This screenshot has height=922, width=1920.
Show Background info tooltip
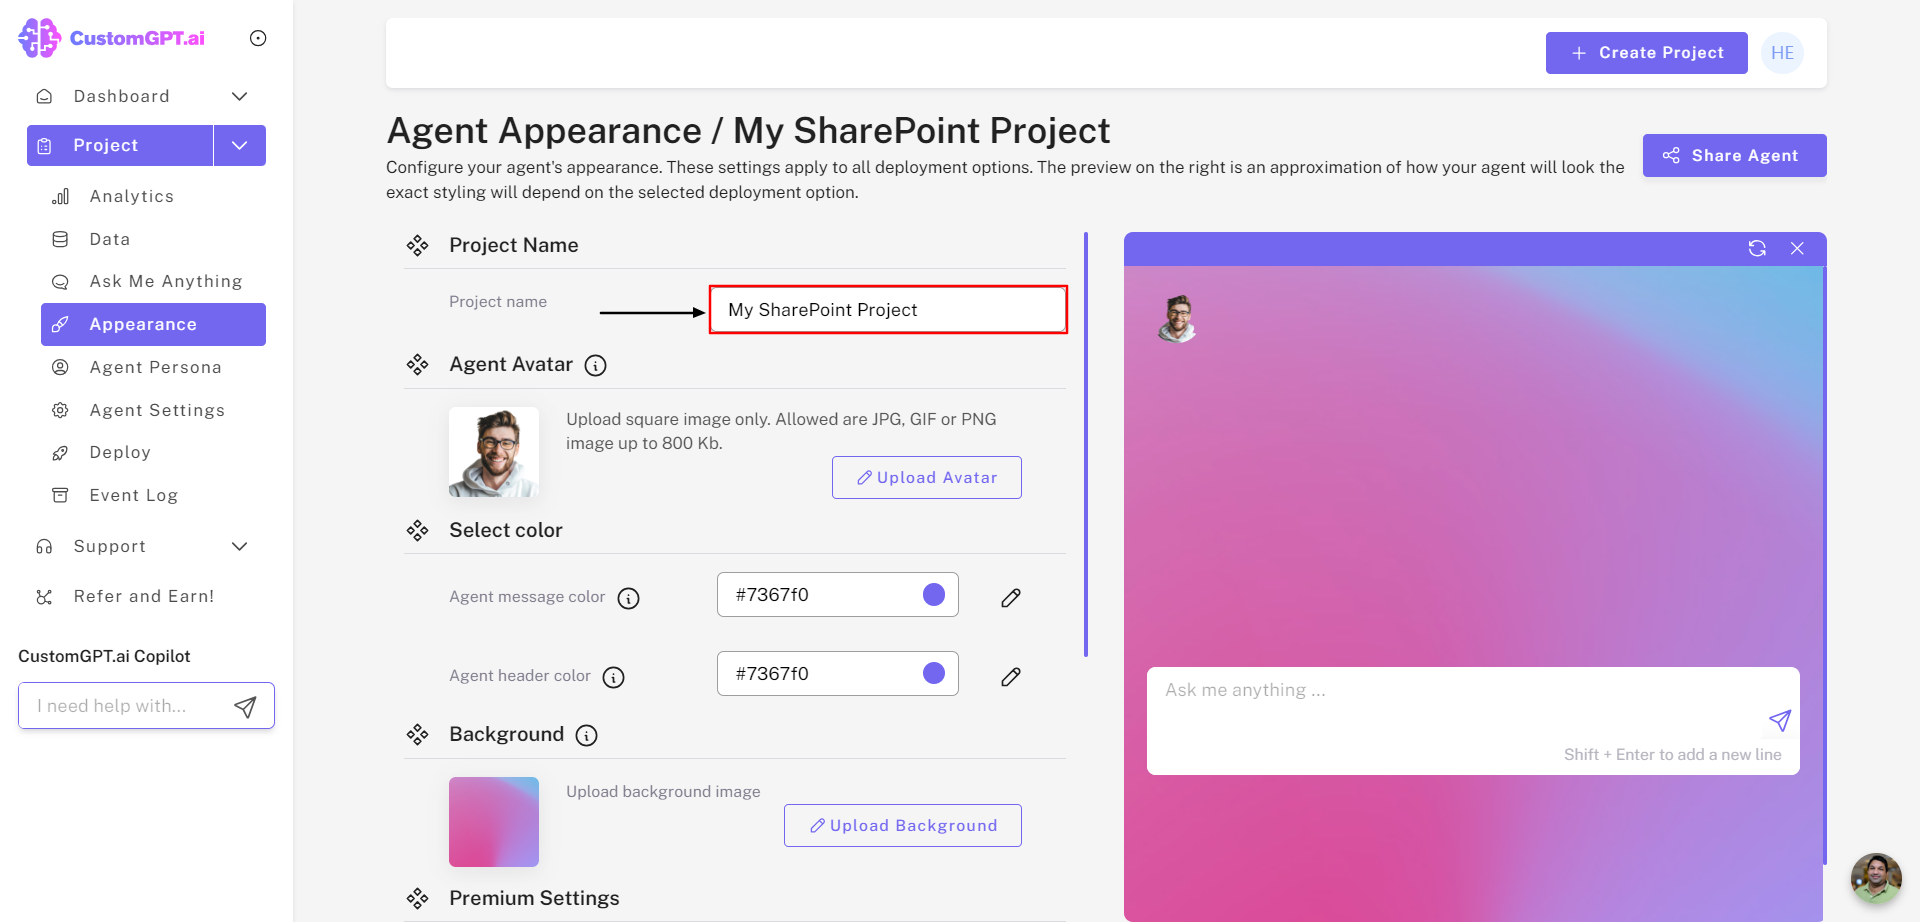click(587, 736)
